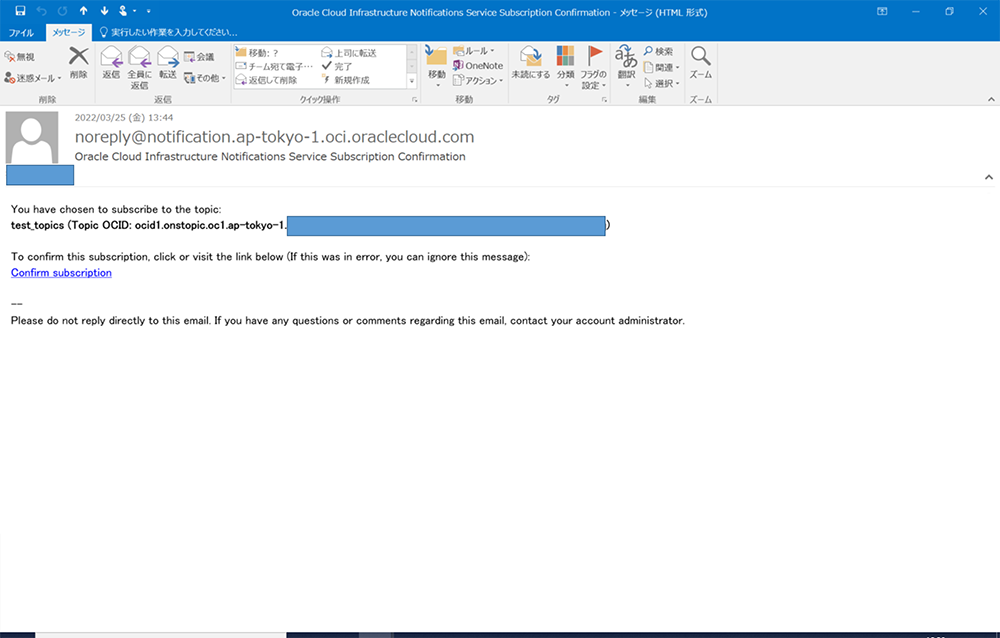
Task: Open the クイック操作 dialog launcher
Action: click(415, 100)
